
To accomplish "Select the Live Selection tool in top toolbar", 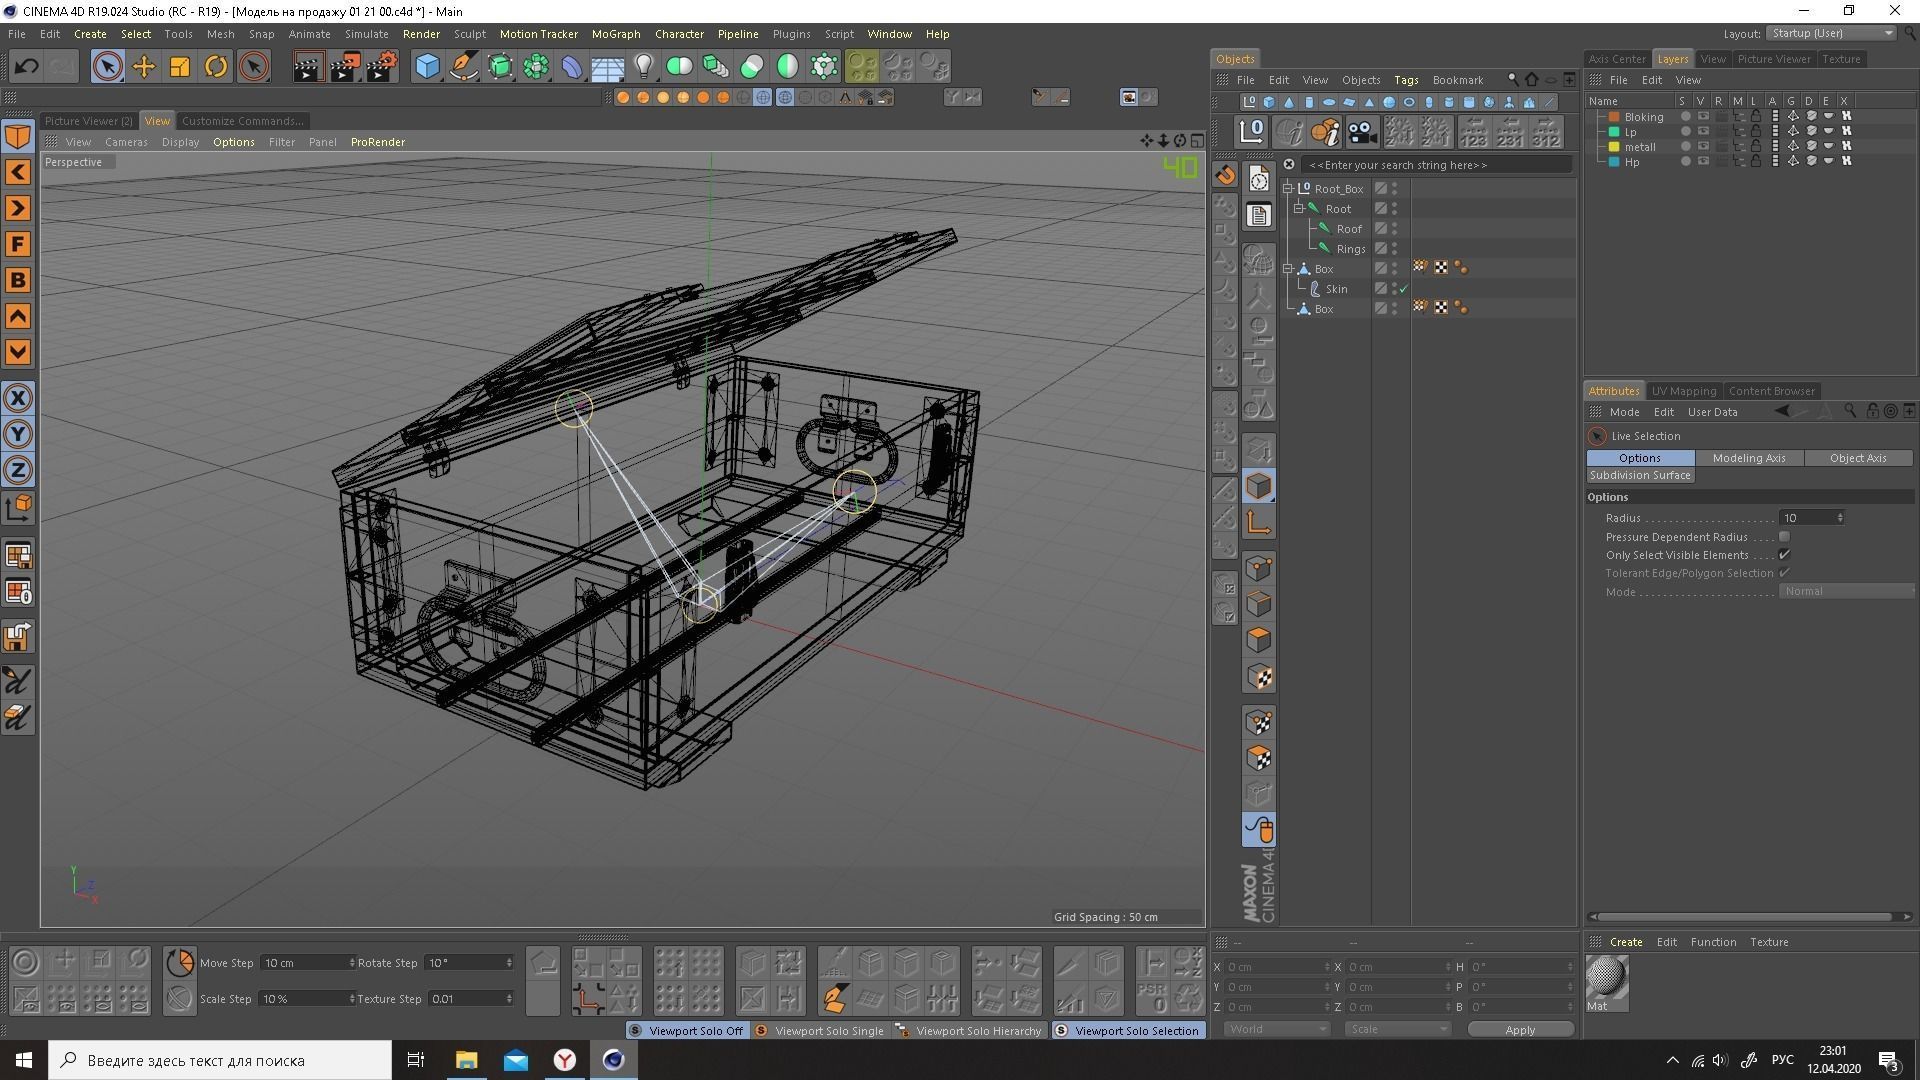I will (107, 67).
